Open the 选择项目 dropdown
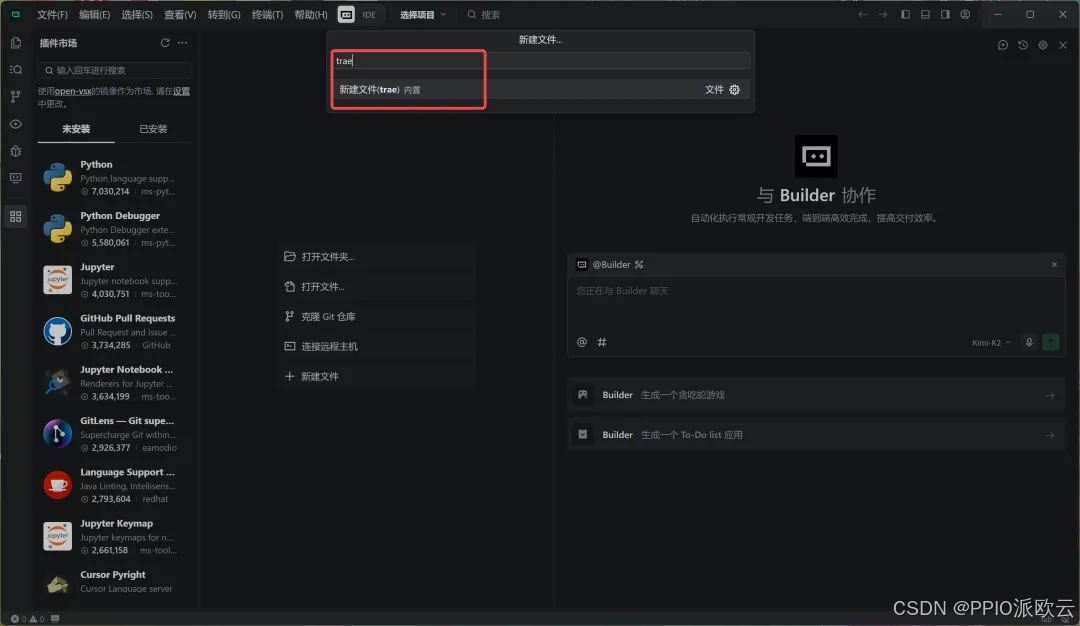1080x626 pixels. (x=423, y=14)
